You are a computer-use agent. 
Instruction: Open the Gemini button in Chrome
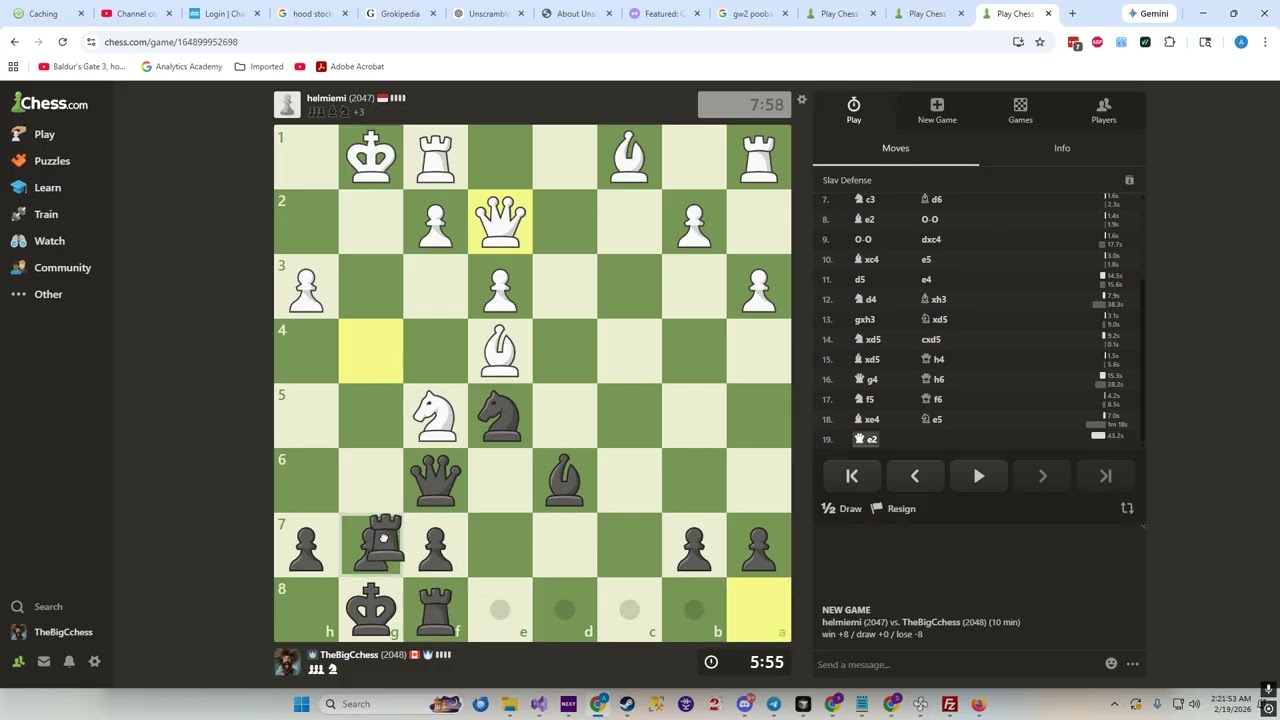[x=1147, y=14]
